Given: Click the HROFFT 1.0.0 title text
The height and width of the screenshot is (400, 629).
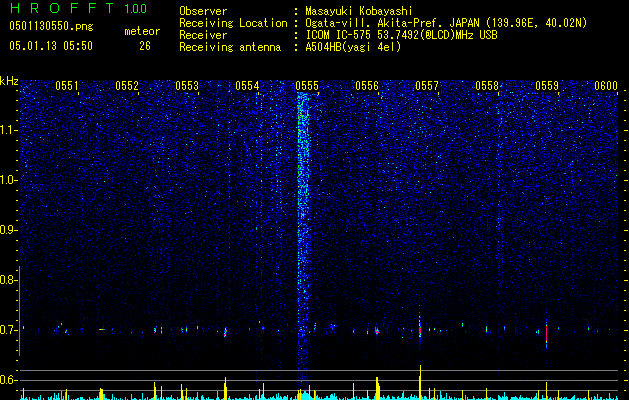Looking at the screenshot, I should tap(78, 8).
